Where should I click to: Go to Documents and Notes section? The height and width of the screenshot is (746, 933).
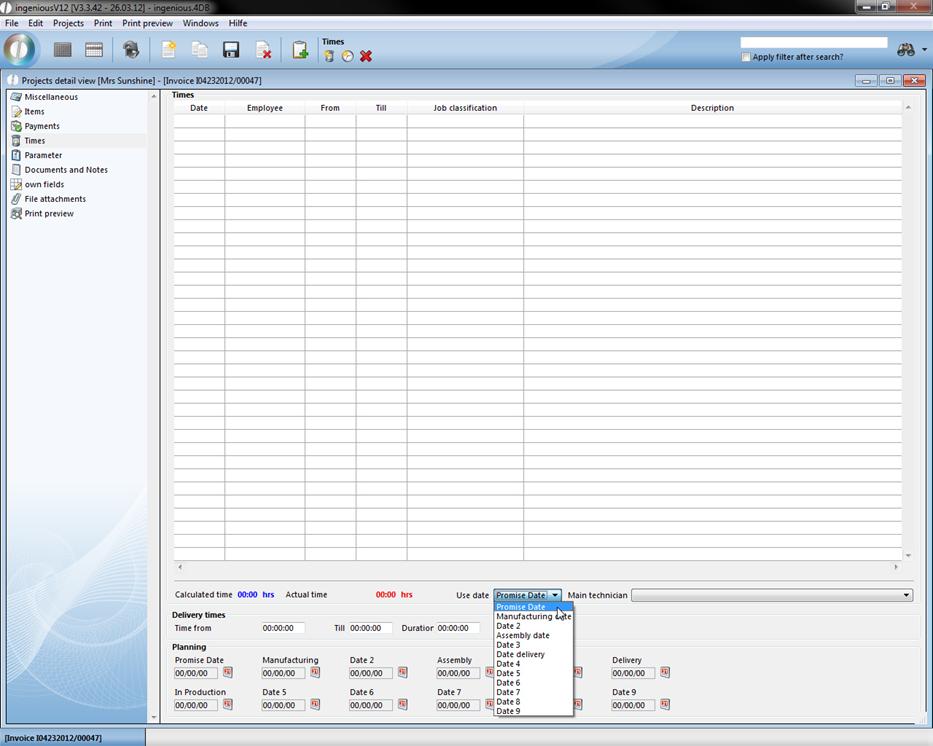[66, 170]
